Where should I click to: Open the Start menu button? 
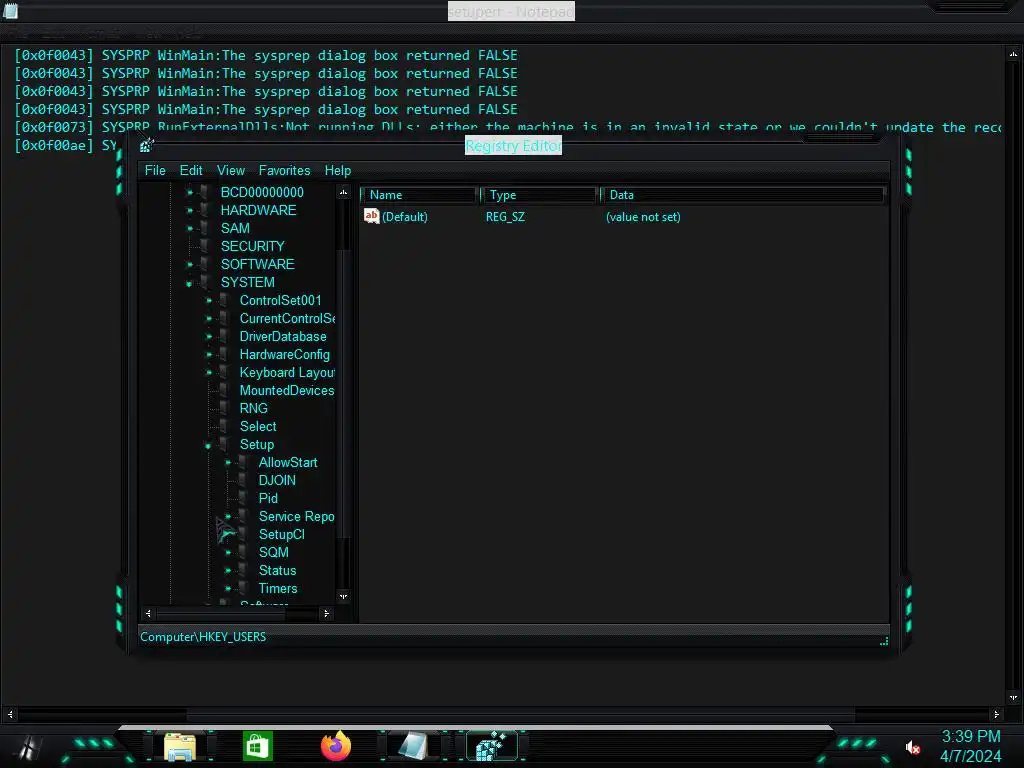click(27, 746)
